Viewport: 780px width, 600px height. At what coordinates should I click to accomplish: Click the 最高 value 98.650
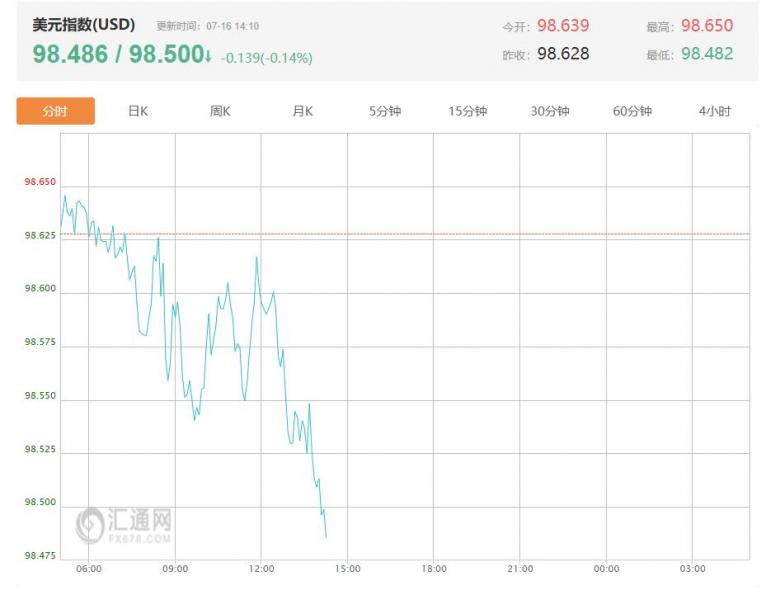tap(707, 26)
